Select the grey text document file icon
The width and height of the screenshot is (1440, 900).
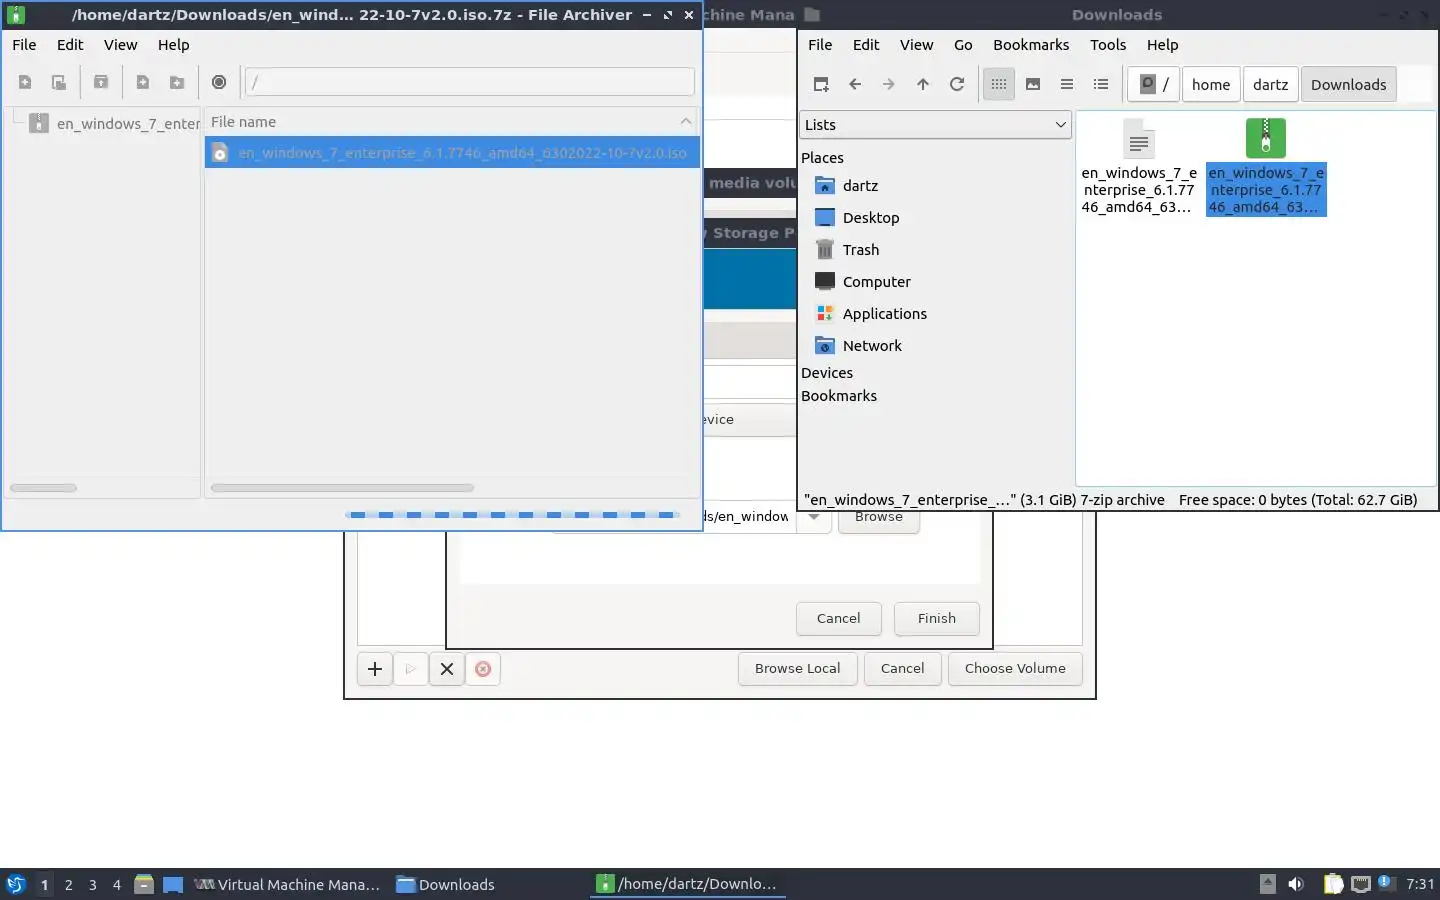coord(1139,139)
